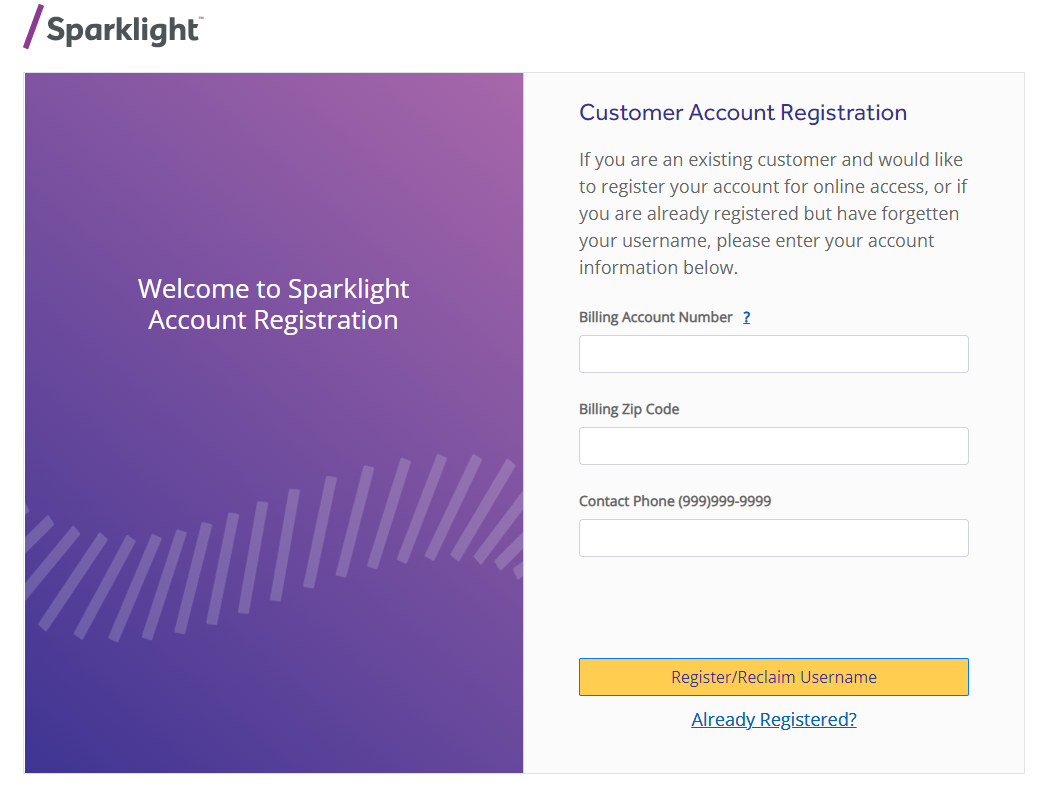Click the Billing Account Number label
Viewport: 1038px width, 791px height.
pyautogui.click(x=655, y=318)
